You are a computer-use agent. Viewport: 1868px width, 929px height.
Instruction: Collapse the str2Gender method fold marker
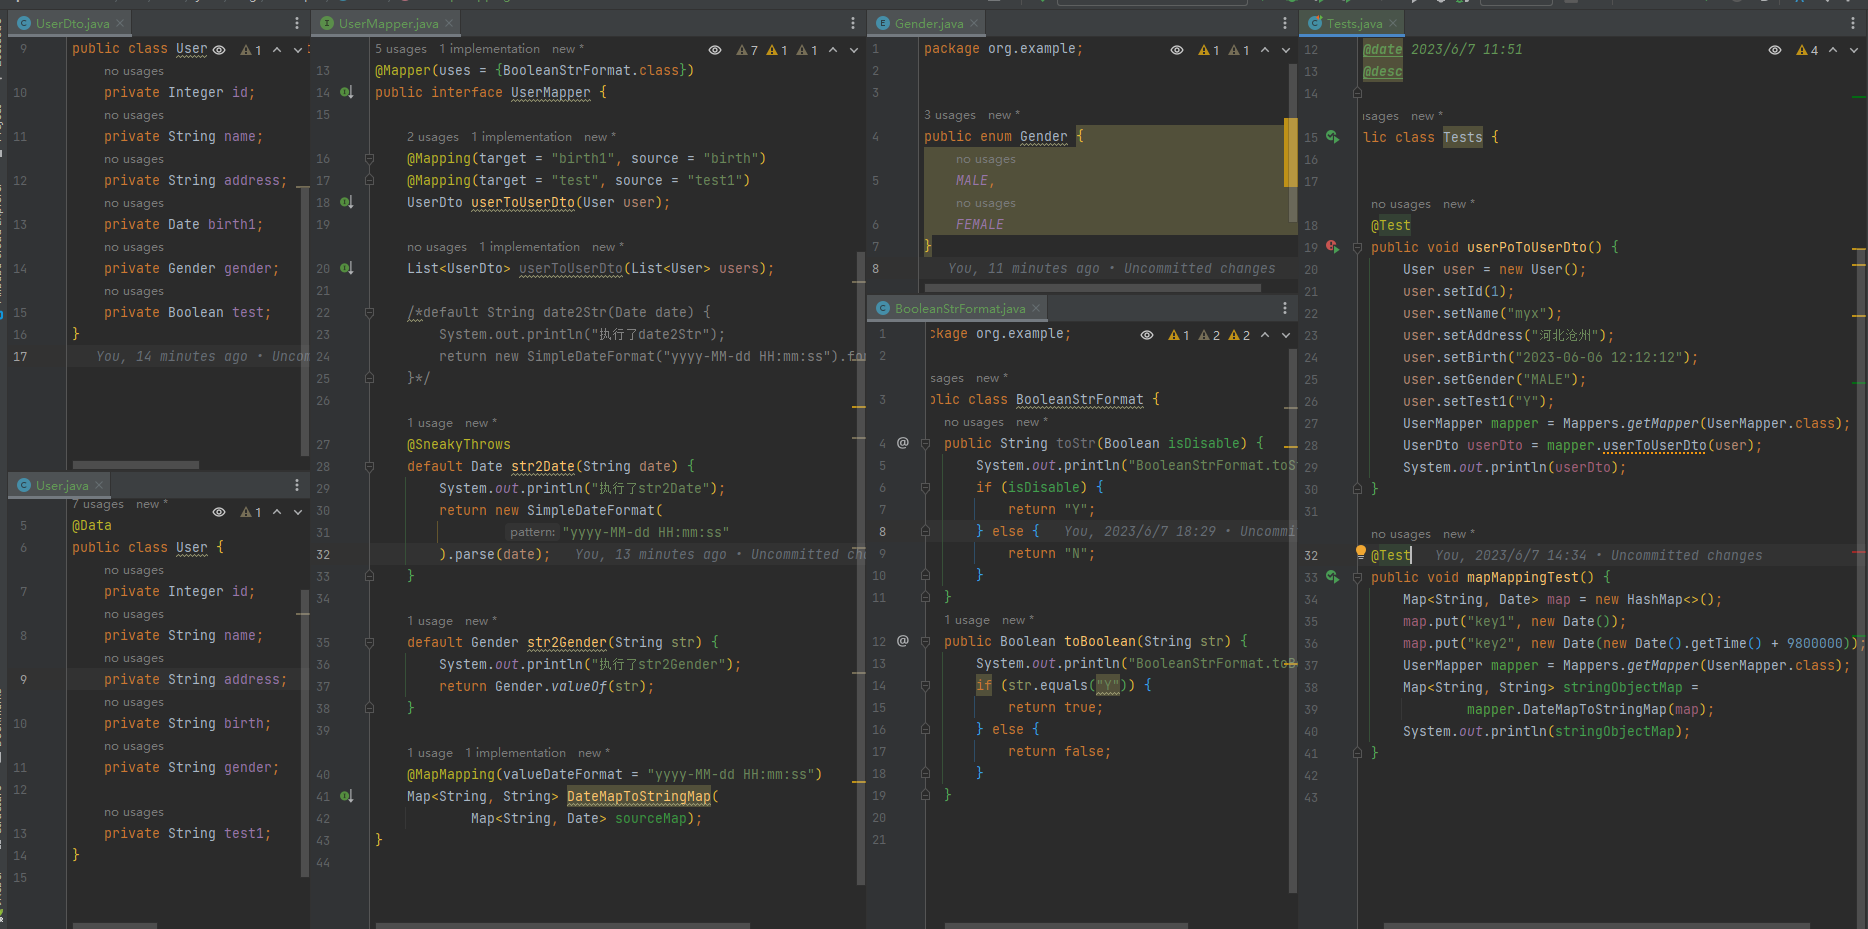pos(369,642)
